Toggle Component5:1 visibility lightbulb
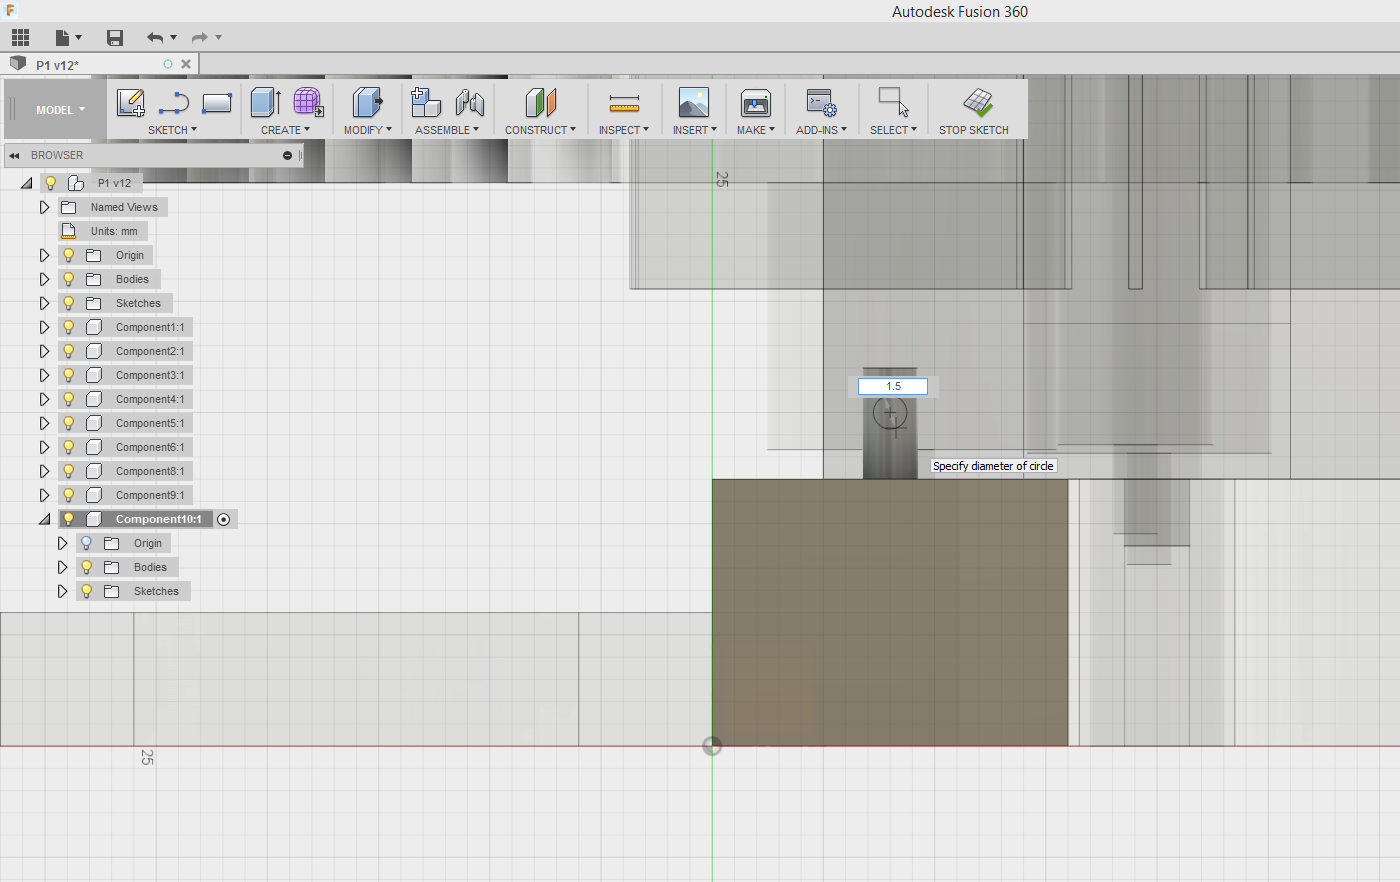This screenshot has width=1400, height=882. (x=69, y=423)
